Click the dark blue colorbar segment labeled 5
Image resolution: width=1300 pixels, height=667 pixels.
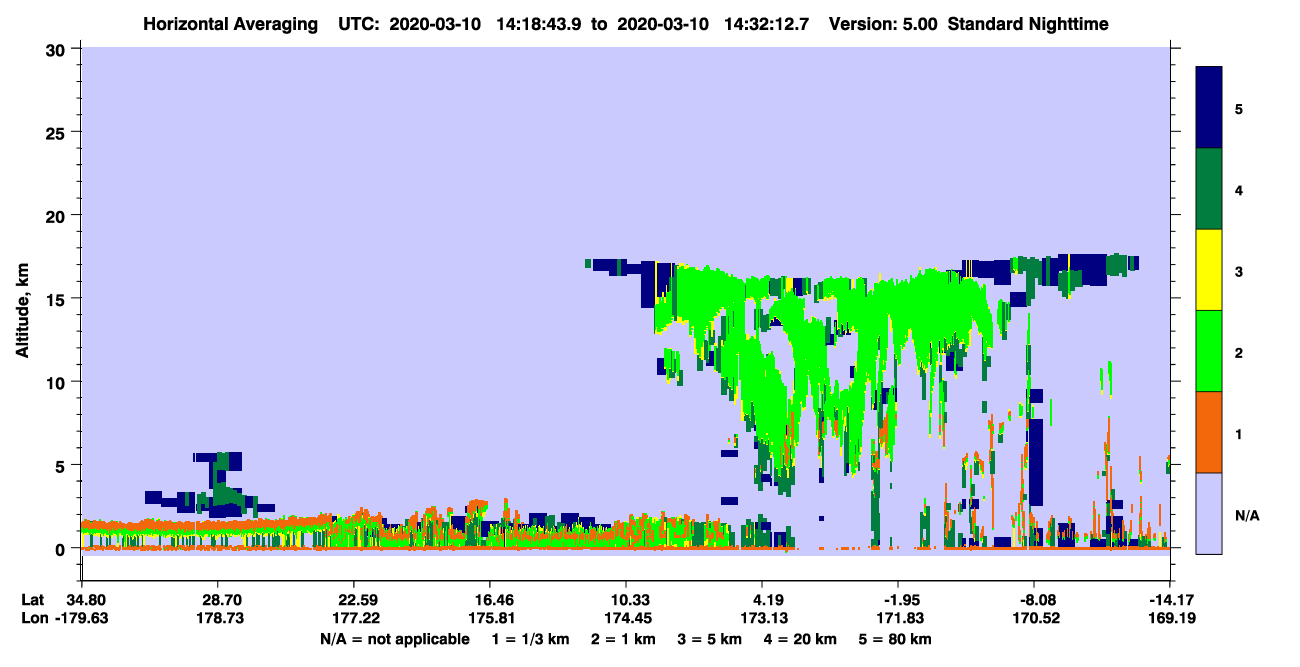click(1209, 108)
